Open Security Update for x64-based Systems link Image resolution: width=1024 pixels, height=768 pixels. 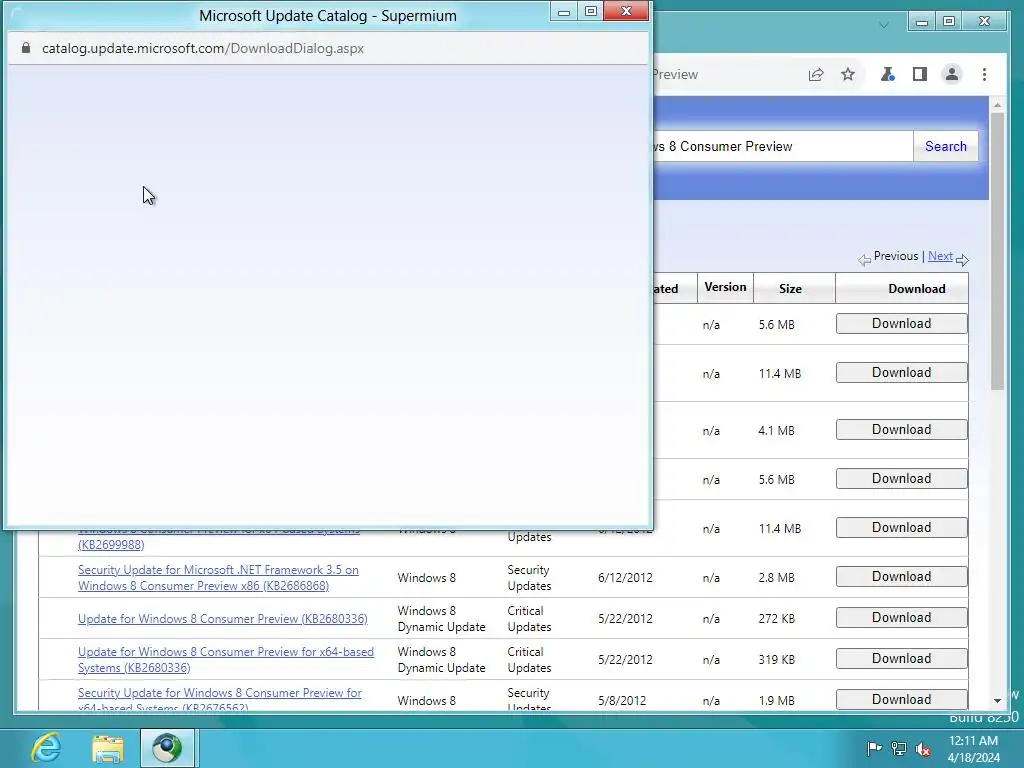pos(219,699)
